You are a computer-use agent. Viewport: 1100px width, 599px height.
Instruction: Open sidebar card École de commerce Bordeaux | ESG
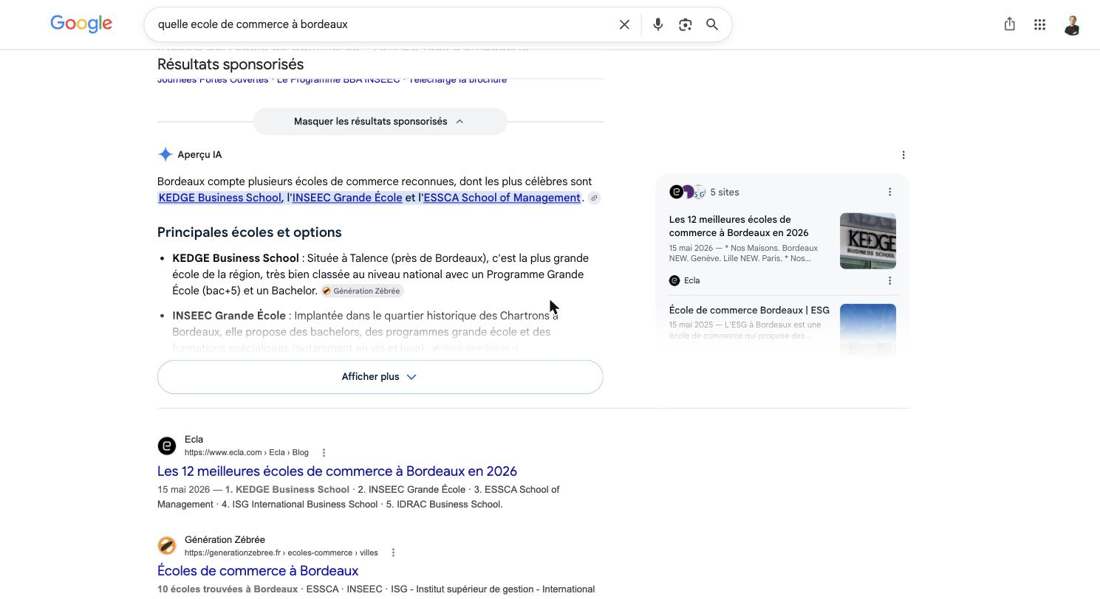749,310
